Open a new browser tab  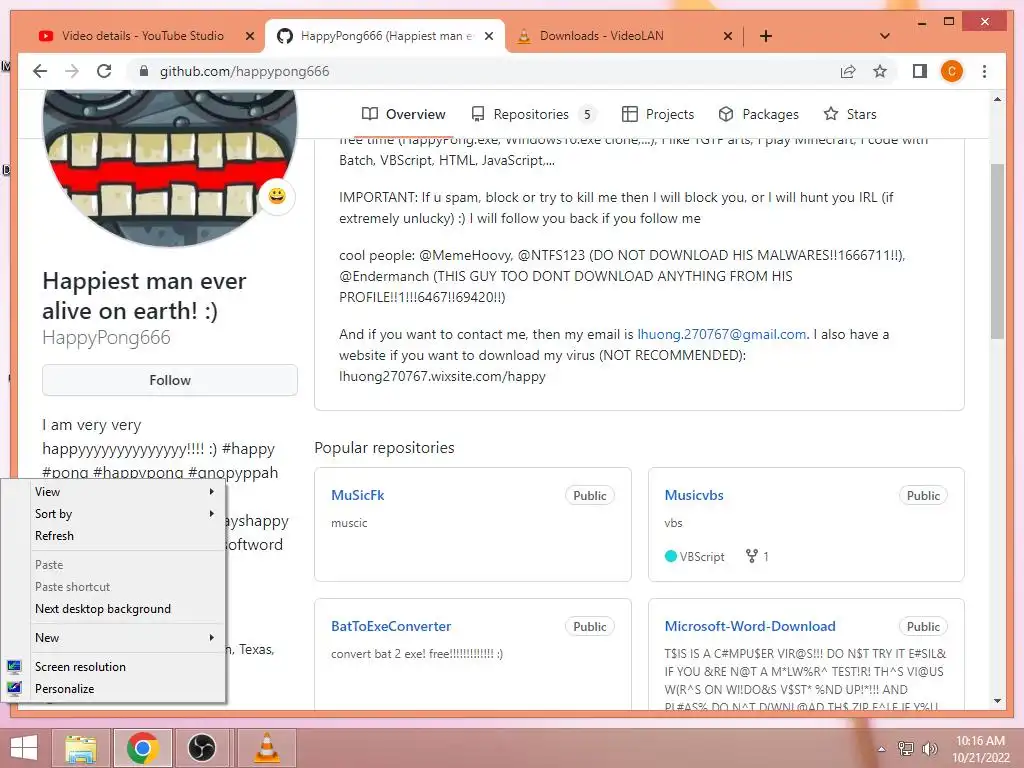(x=765, y=36)
